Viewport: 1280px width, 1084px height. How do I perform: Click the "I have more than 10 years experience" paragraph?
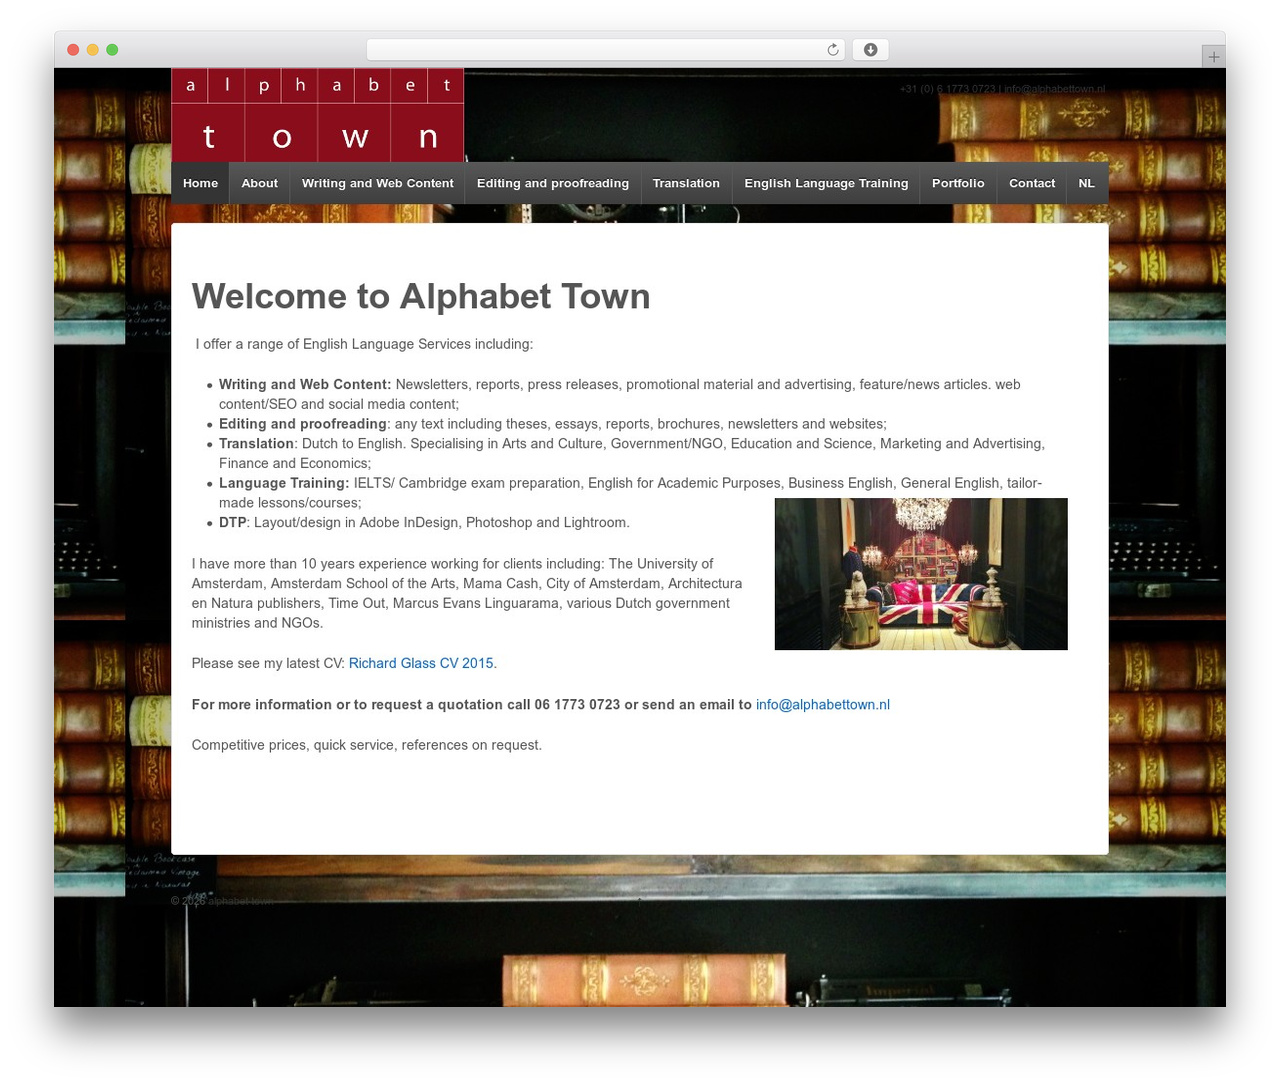click(467, 593)
